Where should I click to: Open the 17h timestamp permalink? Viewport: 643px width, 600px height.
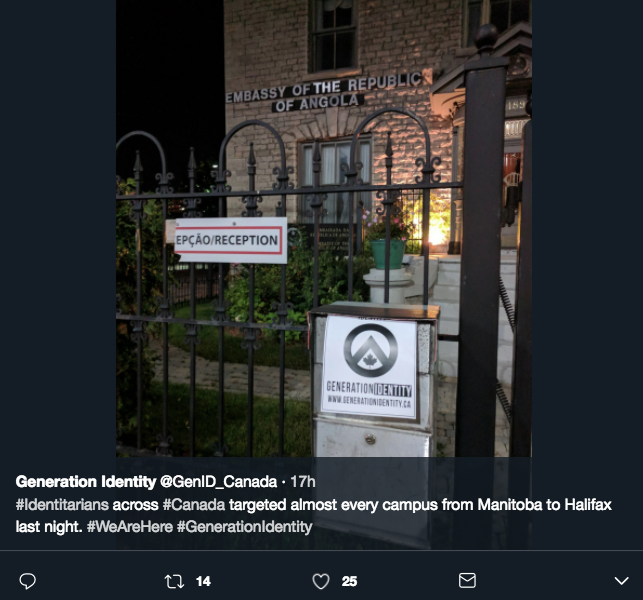303,481
